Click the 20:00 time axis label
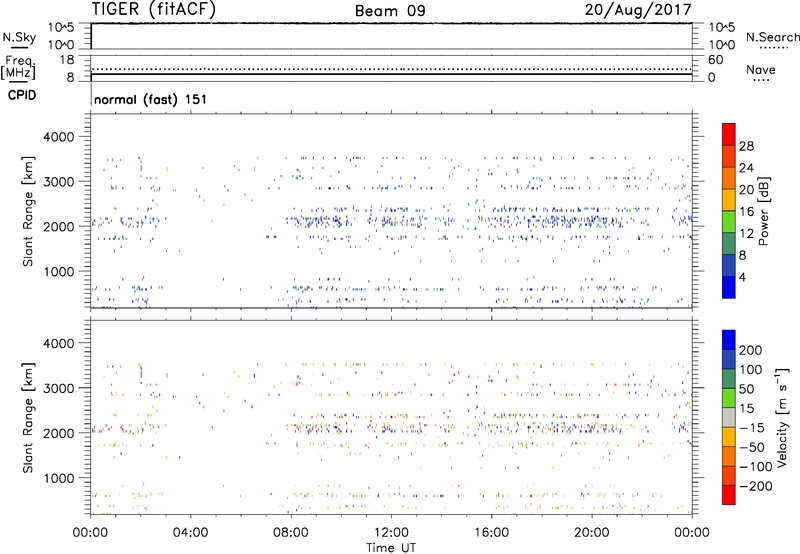Screen dimensions: 800x554 [592, 533]
